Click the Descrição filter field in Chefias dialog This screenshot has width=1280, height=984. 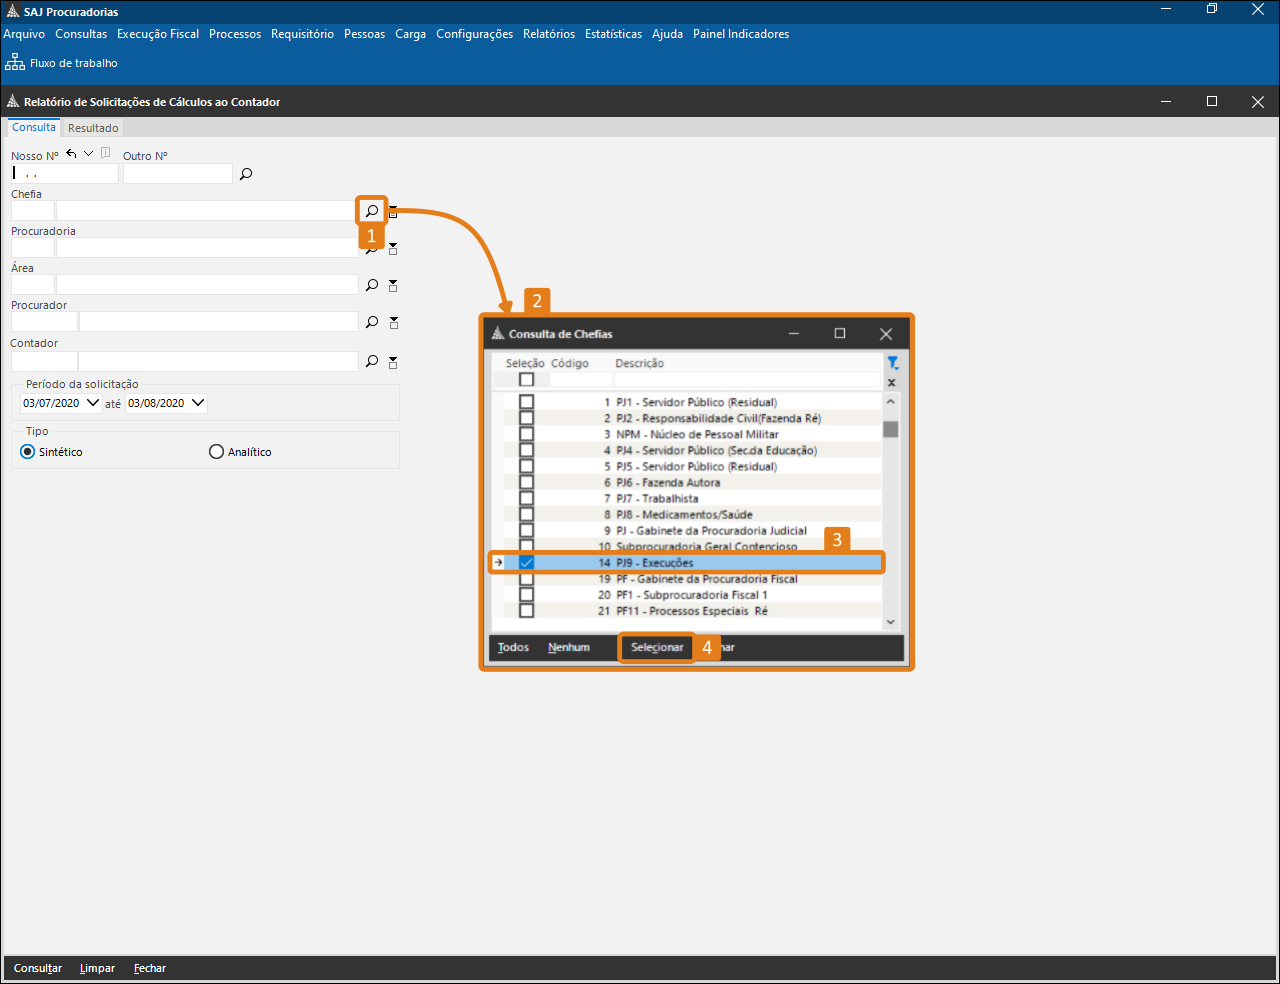(x=747, y=380)
